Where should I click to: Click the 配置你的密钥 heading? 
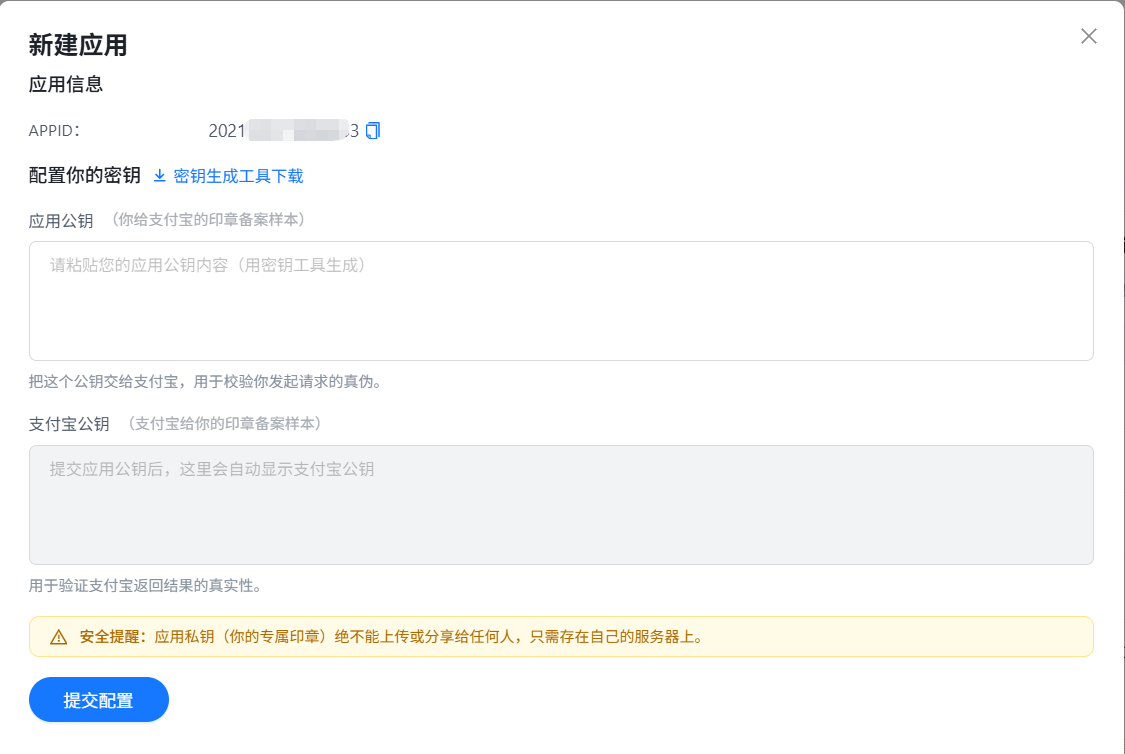[85, 176]
